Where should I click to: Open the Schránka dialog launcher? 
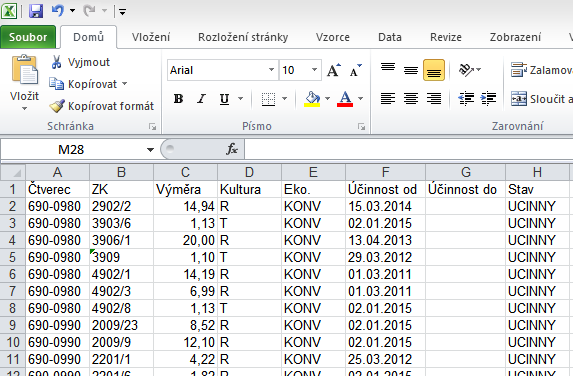pos(152,126)
